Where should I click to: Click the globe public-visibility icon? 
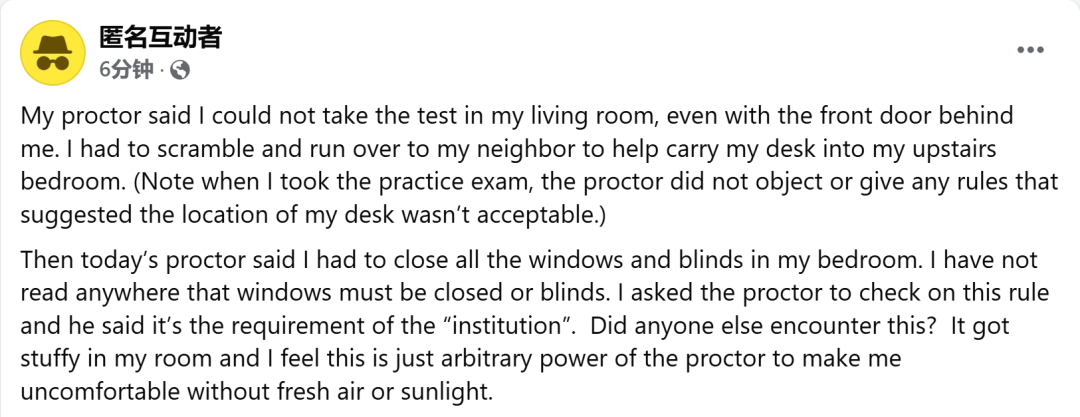pos(180,70)
